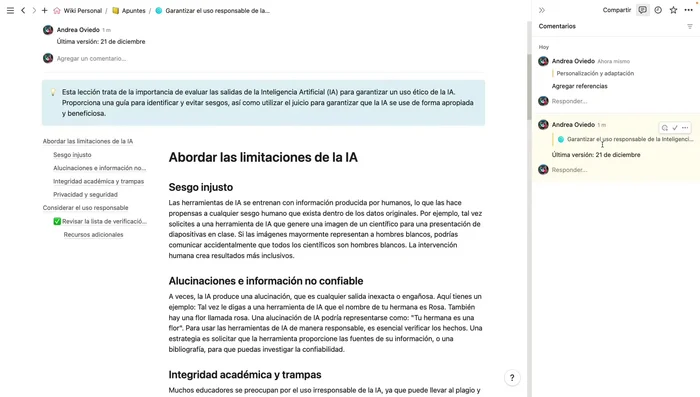Collapse the comments sidebar with double chevron
The image size is (700, 397).
(x=542, y=10)
